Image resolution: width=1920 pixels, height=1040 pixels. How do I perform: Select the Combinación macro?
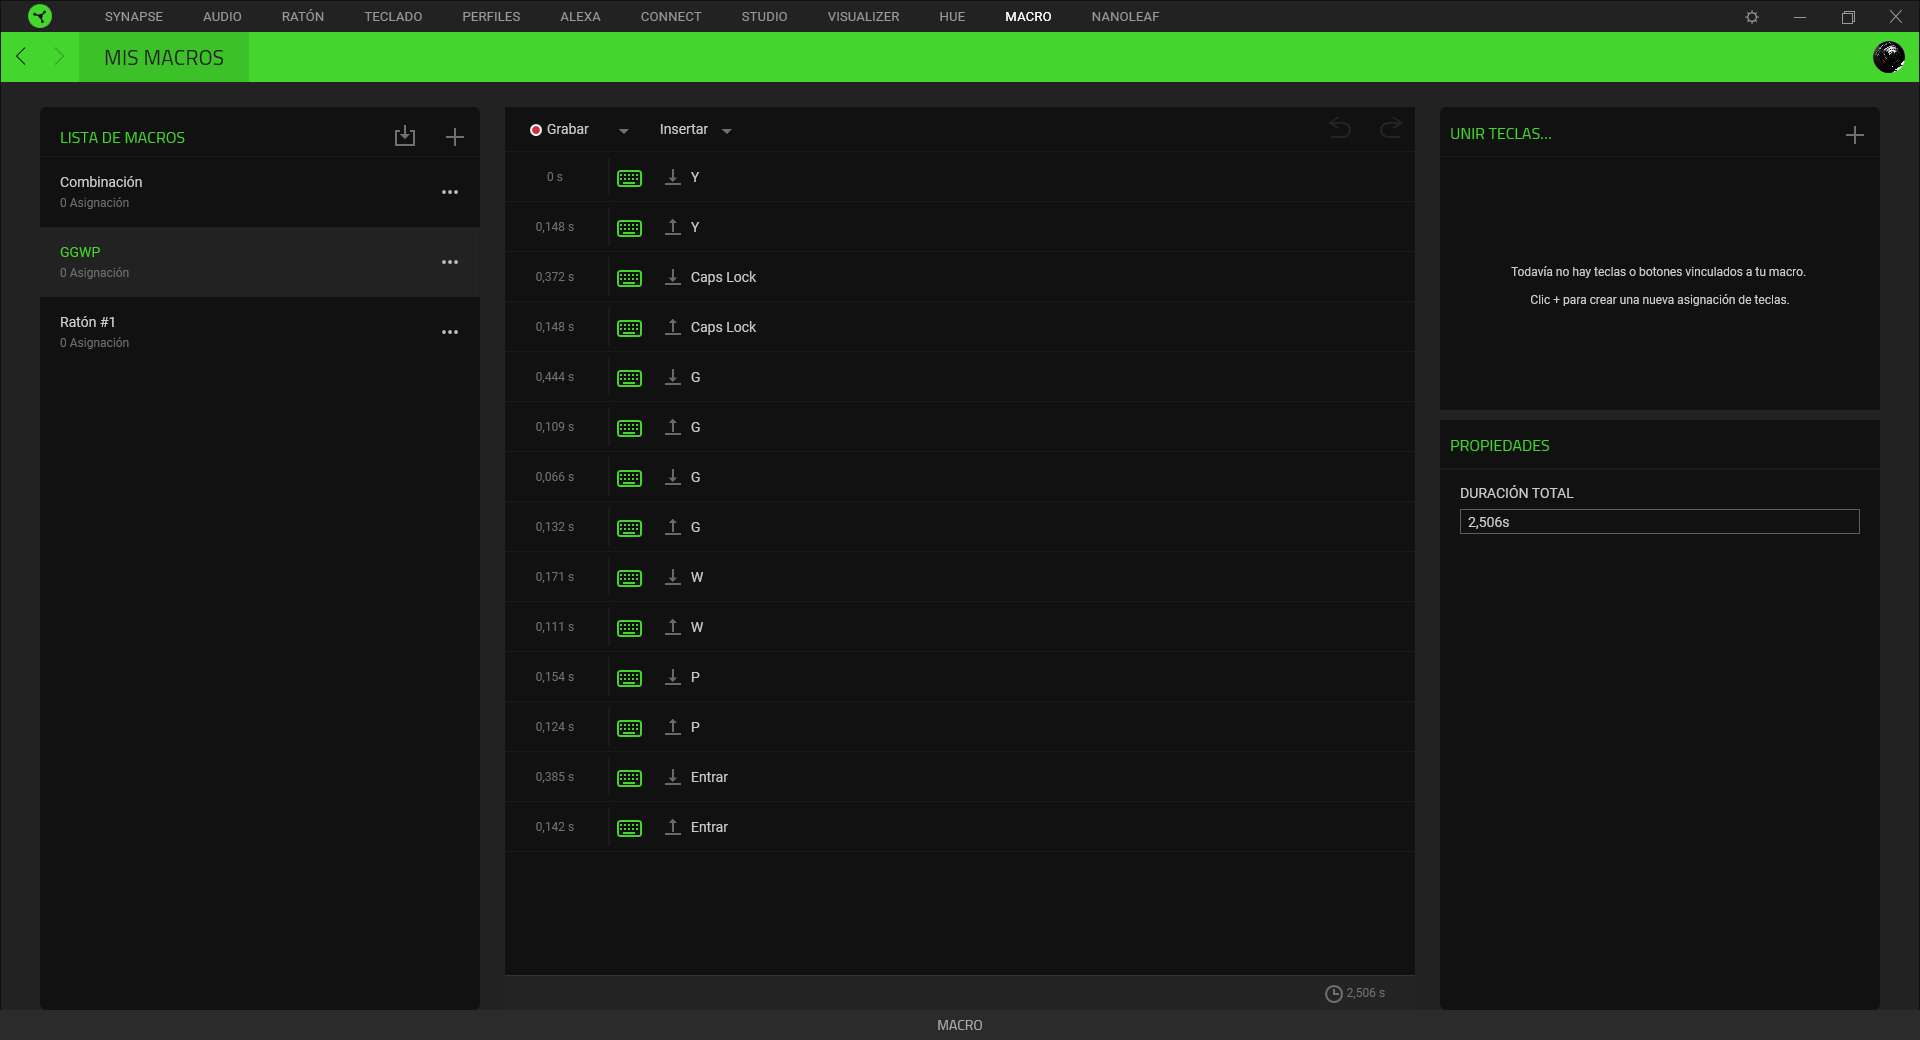coord(260,192)
